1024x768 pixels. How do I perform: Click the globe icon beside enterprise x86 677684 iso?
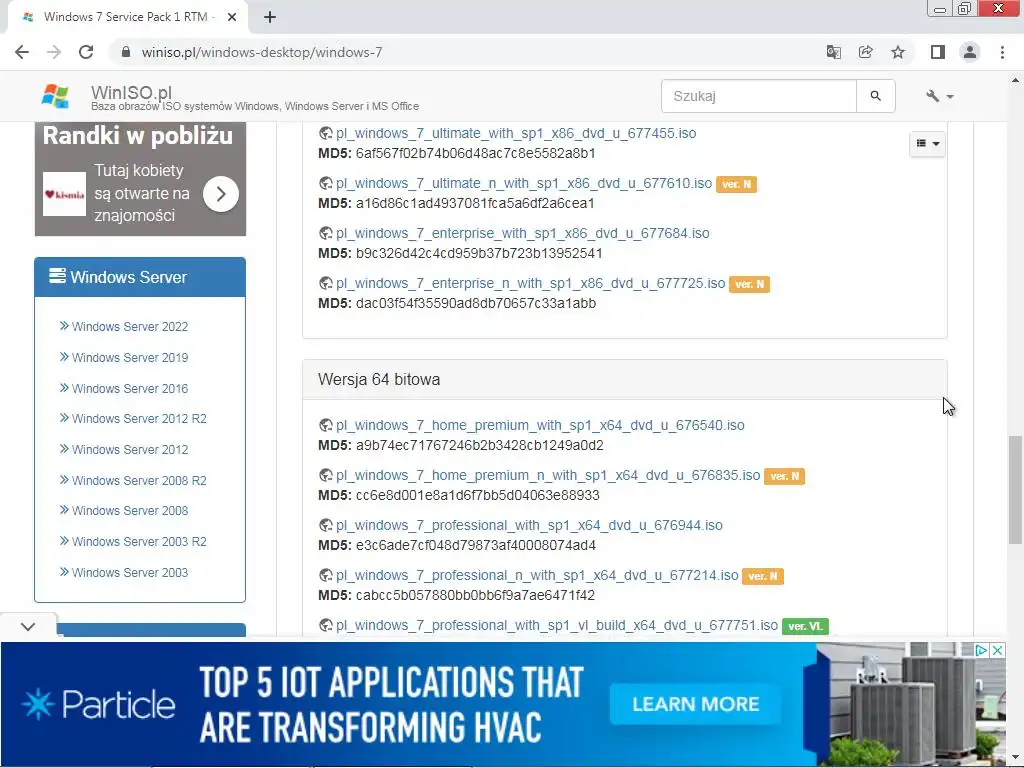click(325, 233)
